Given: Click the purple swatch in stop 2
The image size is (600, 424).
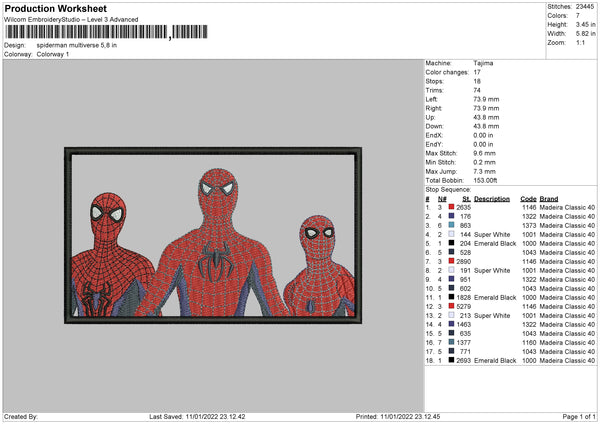Looking at the screenshot, I should [452, 216].
